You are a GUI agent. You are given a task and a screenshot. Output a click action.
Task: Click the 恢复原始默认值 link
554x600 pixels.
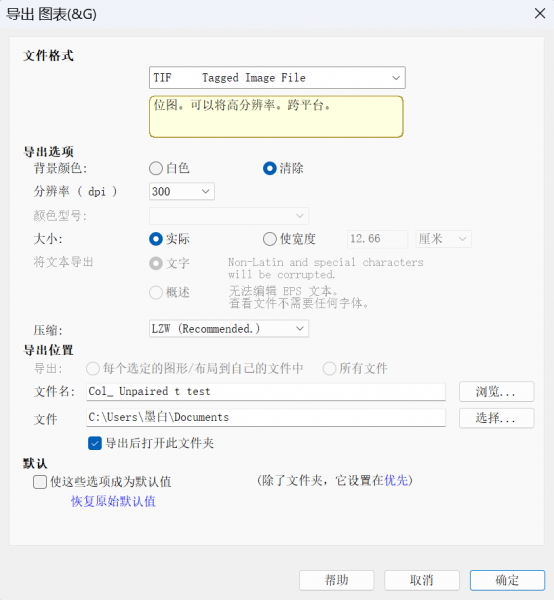coord(113,501)
